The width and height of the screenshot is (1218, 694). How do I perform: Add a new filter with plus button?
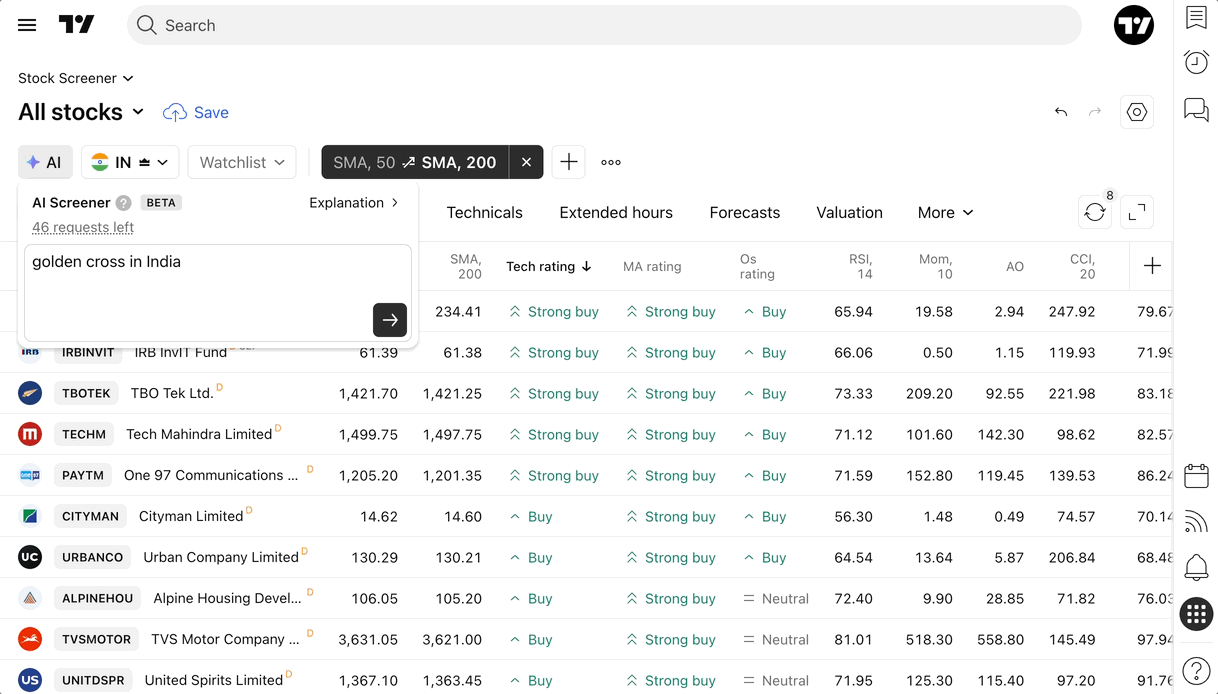pyautogui.click(x=569, y=162)
